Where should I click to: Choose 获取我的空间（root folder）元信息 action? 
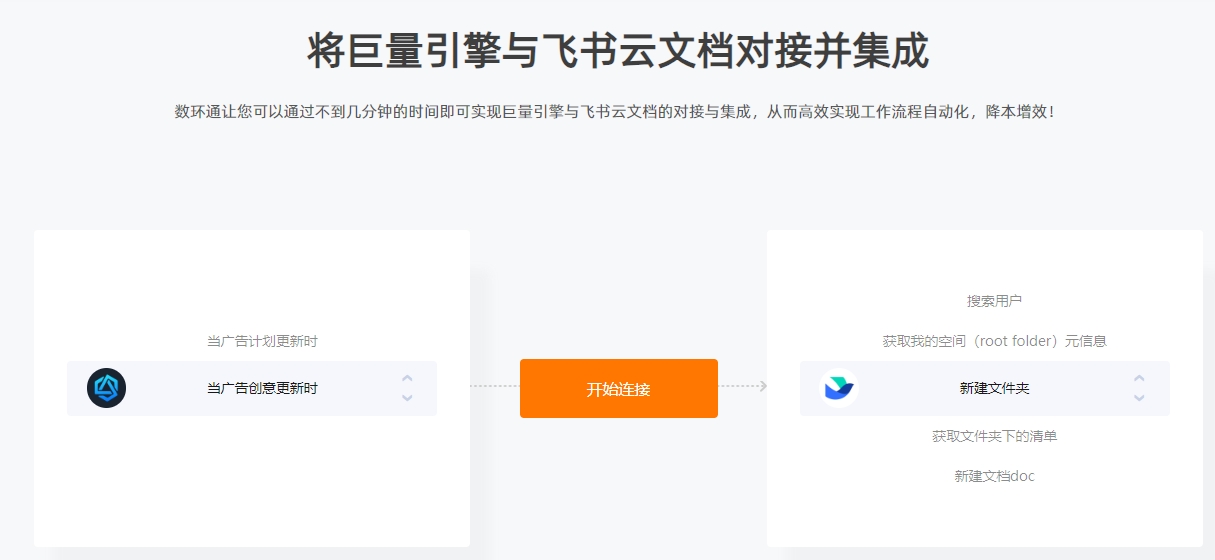[994, 341]
